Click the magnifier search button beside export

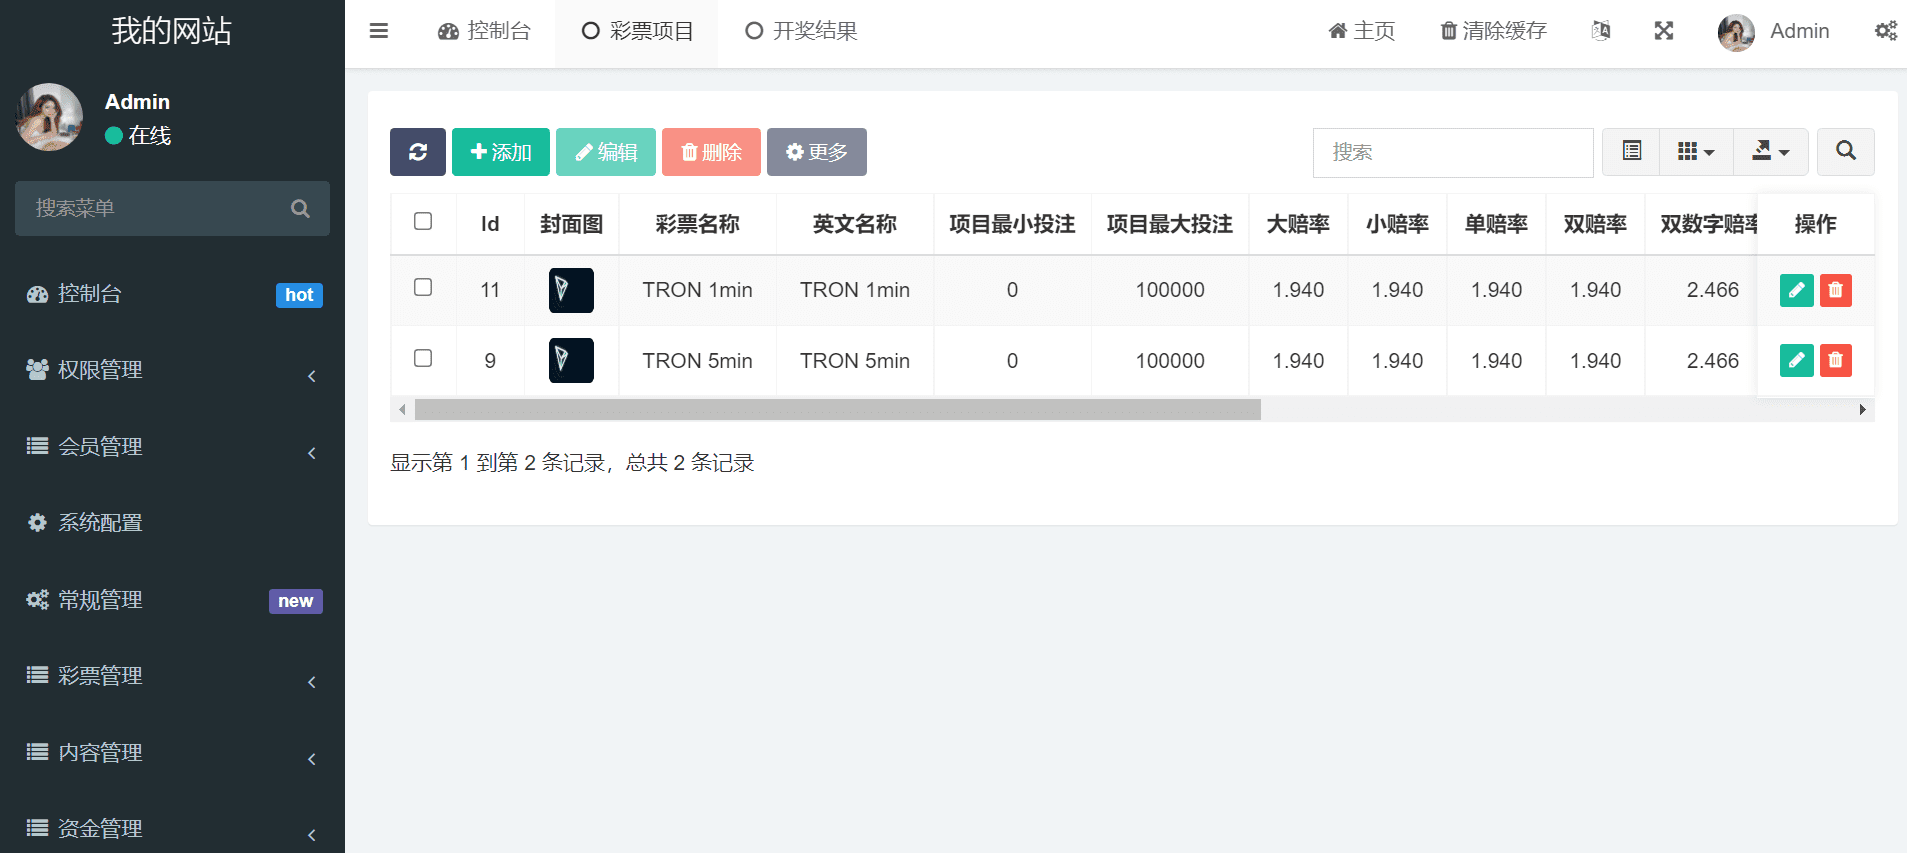1845,151
